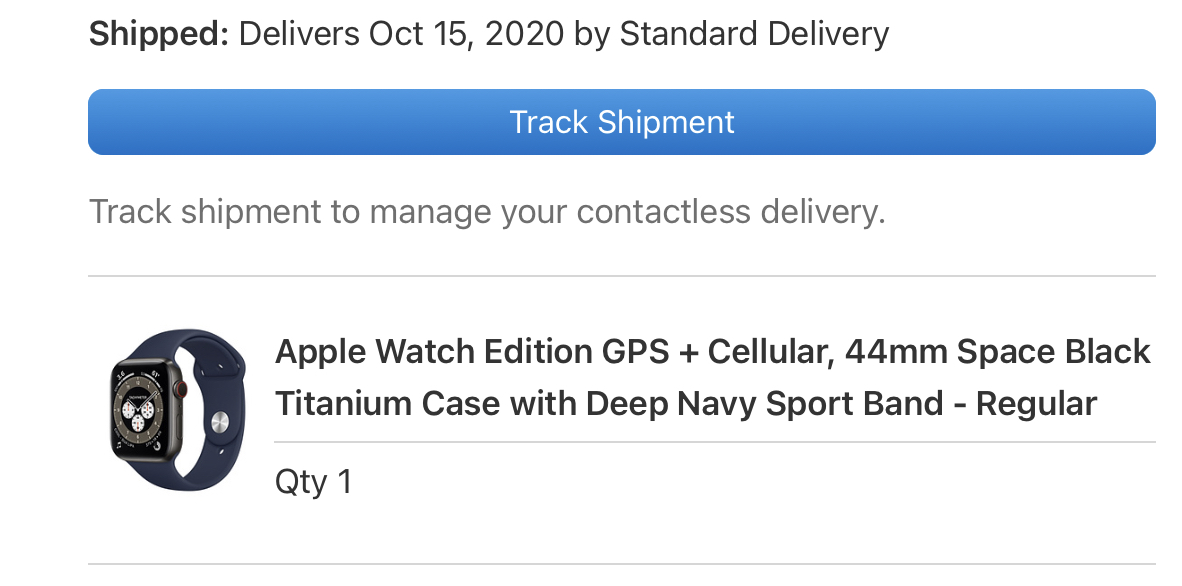
Task: Click the divider line above Qty 1
Action: point(714,442)
